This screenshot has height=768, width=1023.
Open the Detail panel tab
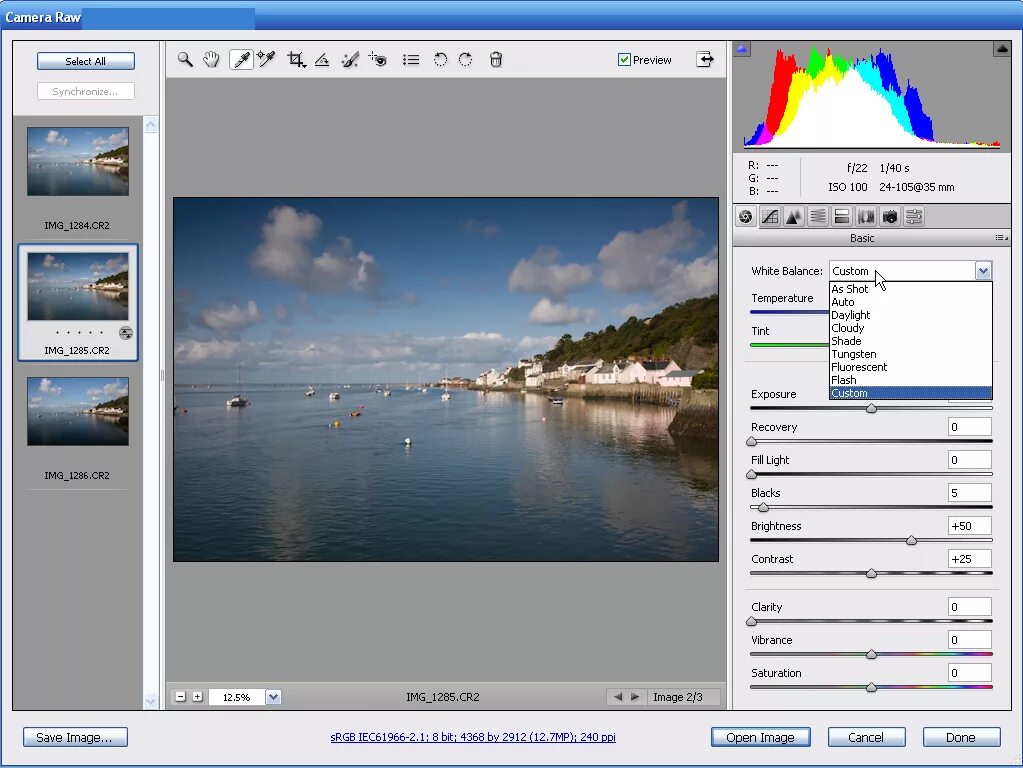[x=794, y=217]
